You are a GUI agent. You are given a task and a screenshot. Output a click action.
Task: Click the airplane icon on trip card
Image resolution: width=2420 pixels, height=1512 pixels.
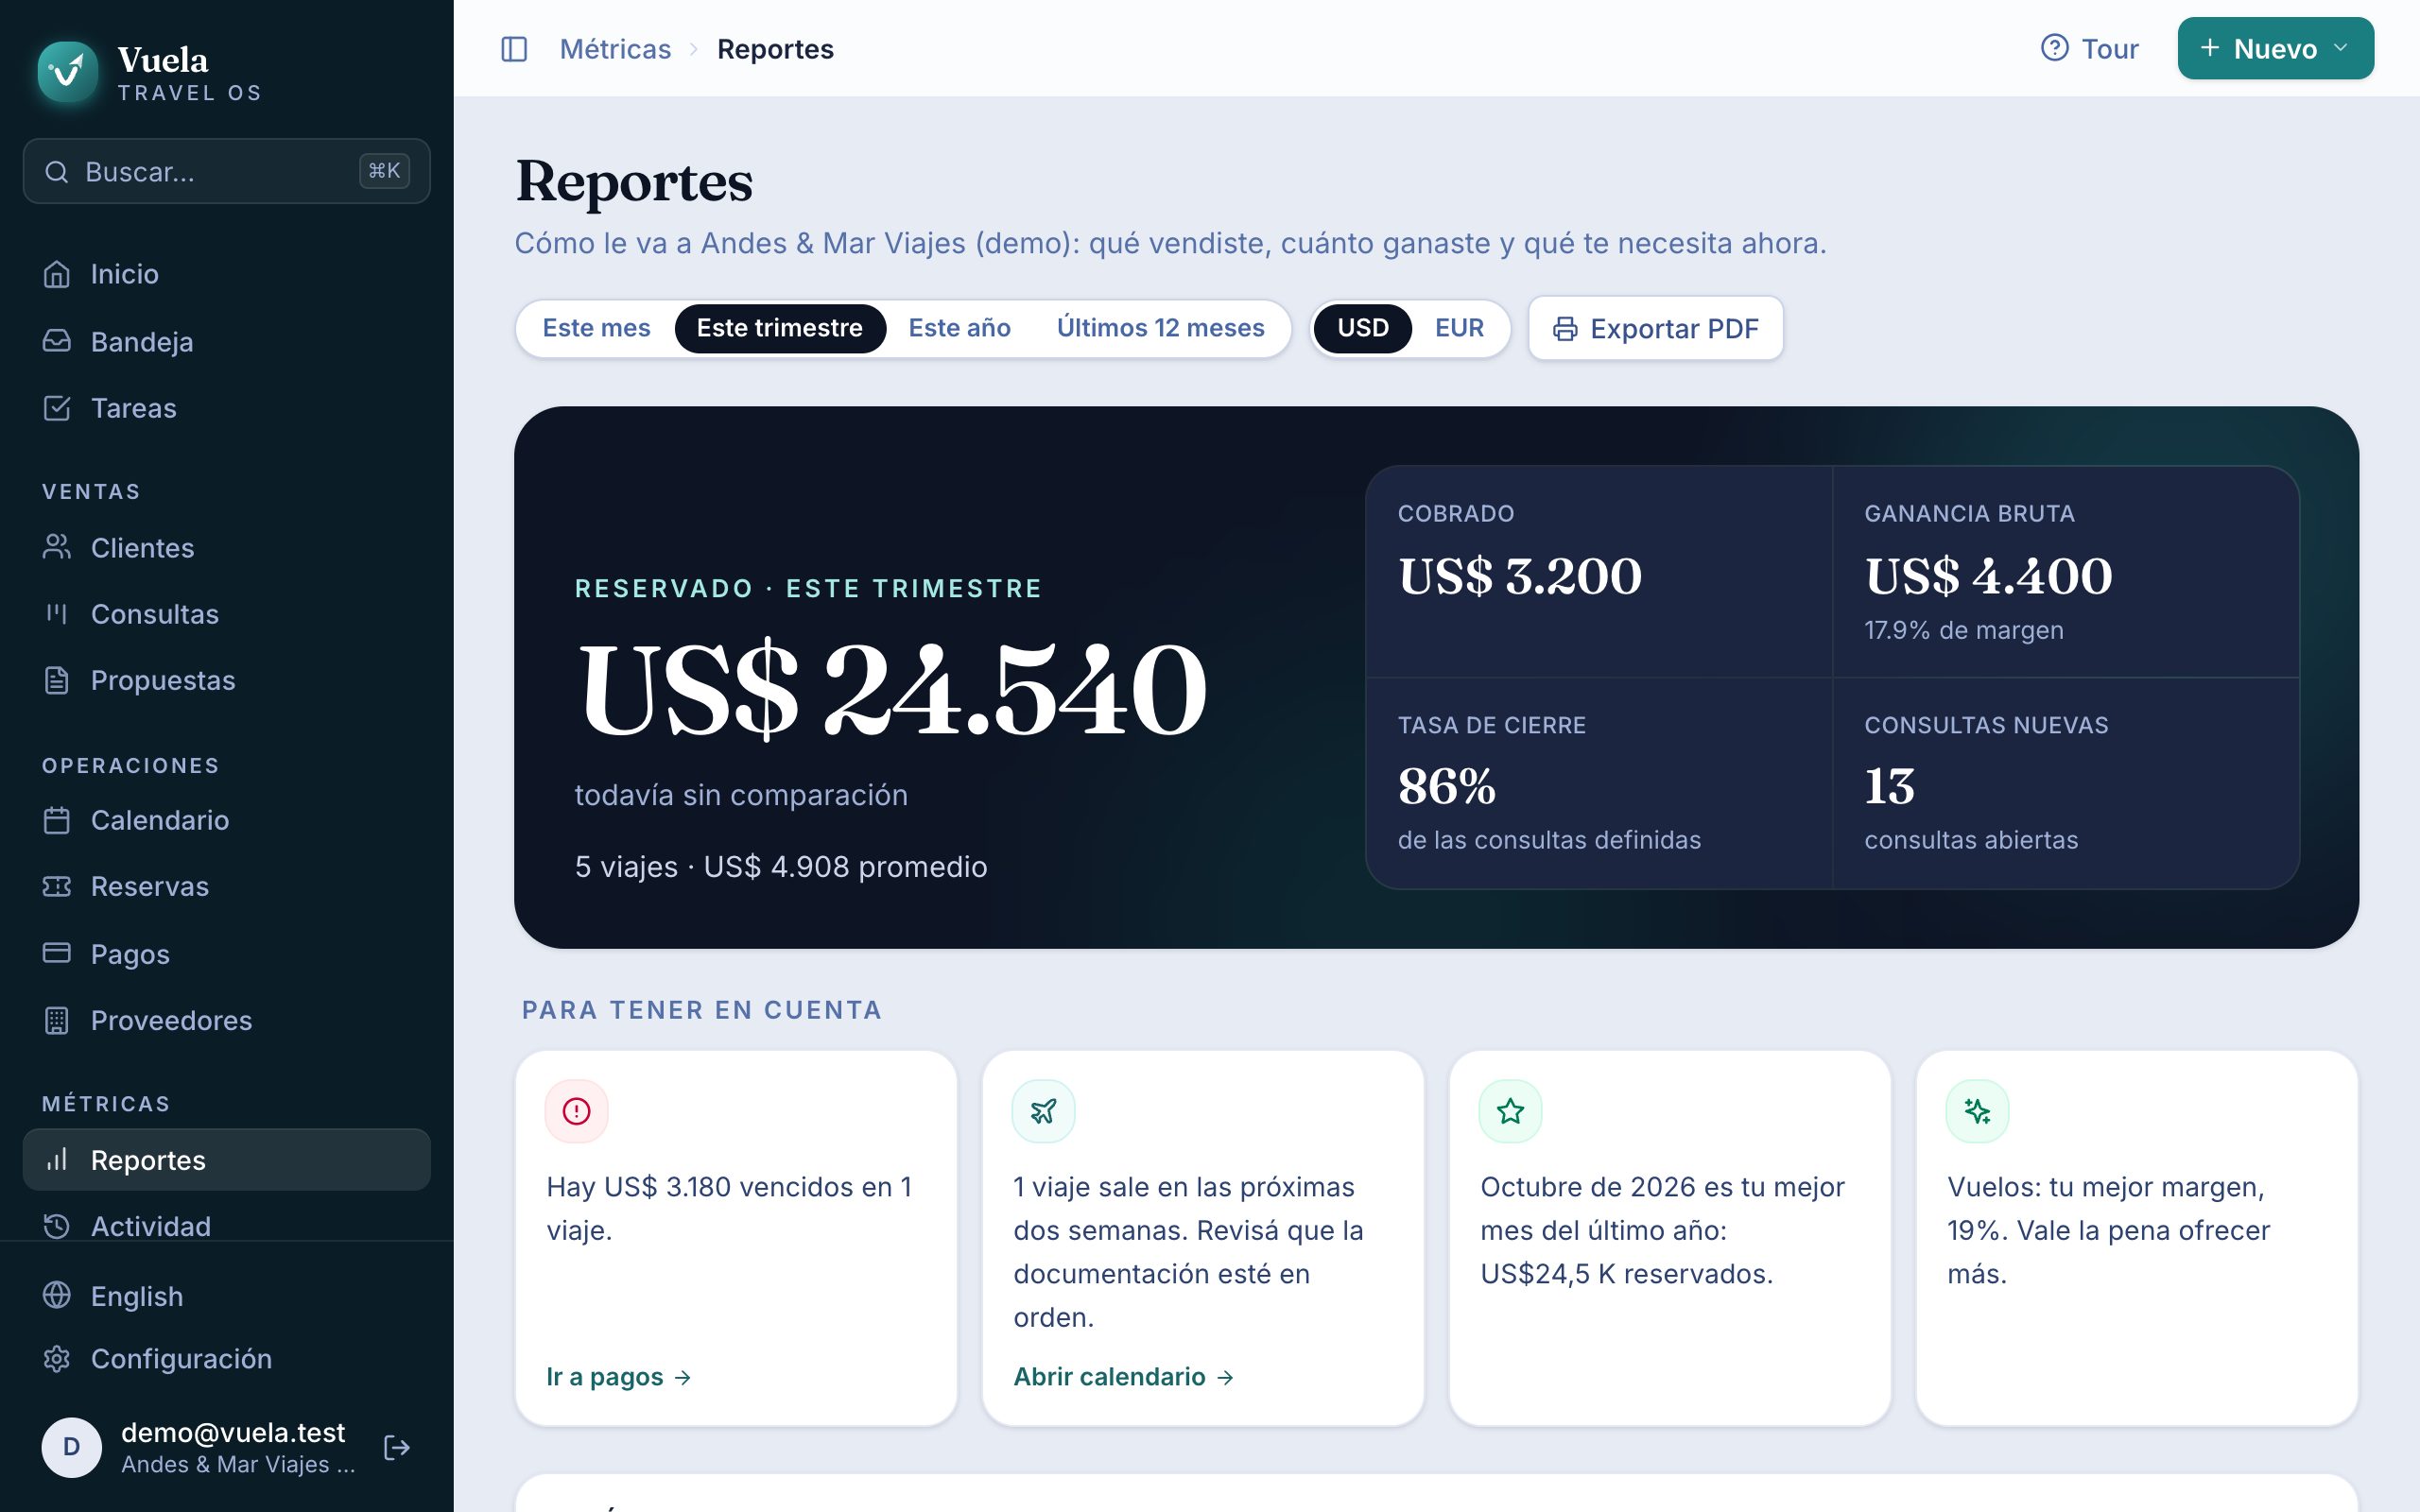pos(1043,1111)
